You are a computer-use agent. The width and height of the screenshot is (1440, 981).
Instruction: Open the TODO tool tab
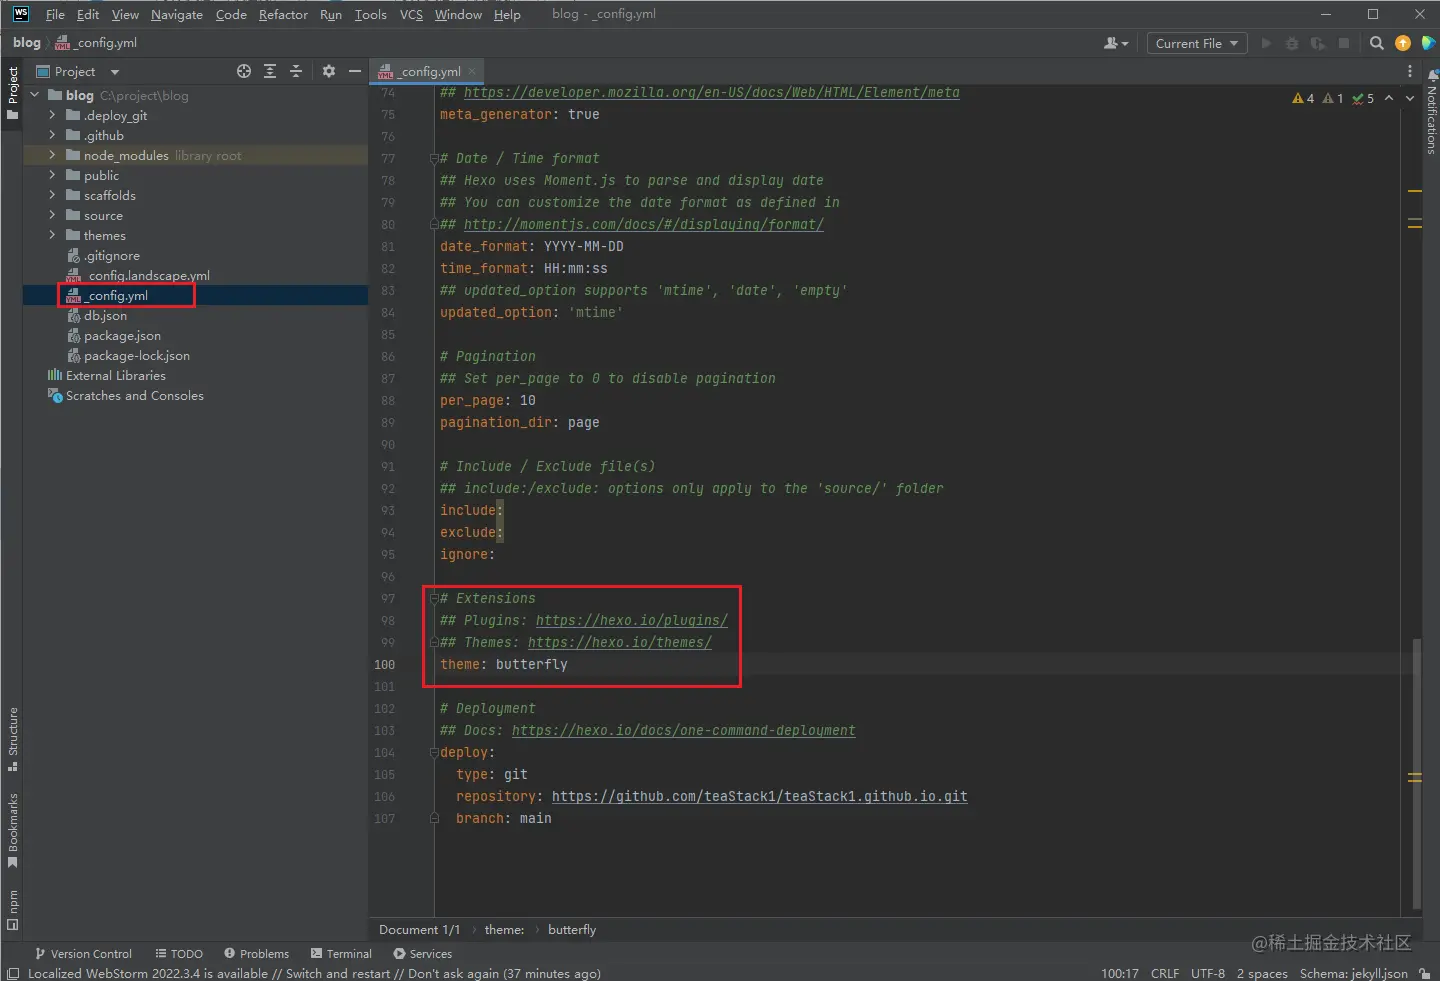(179, 954)
